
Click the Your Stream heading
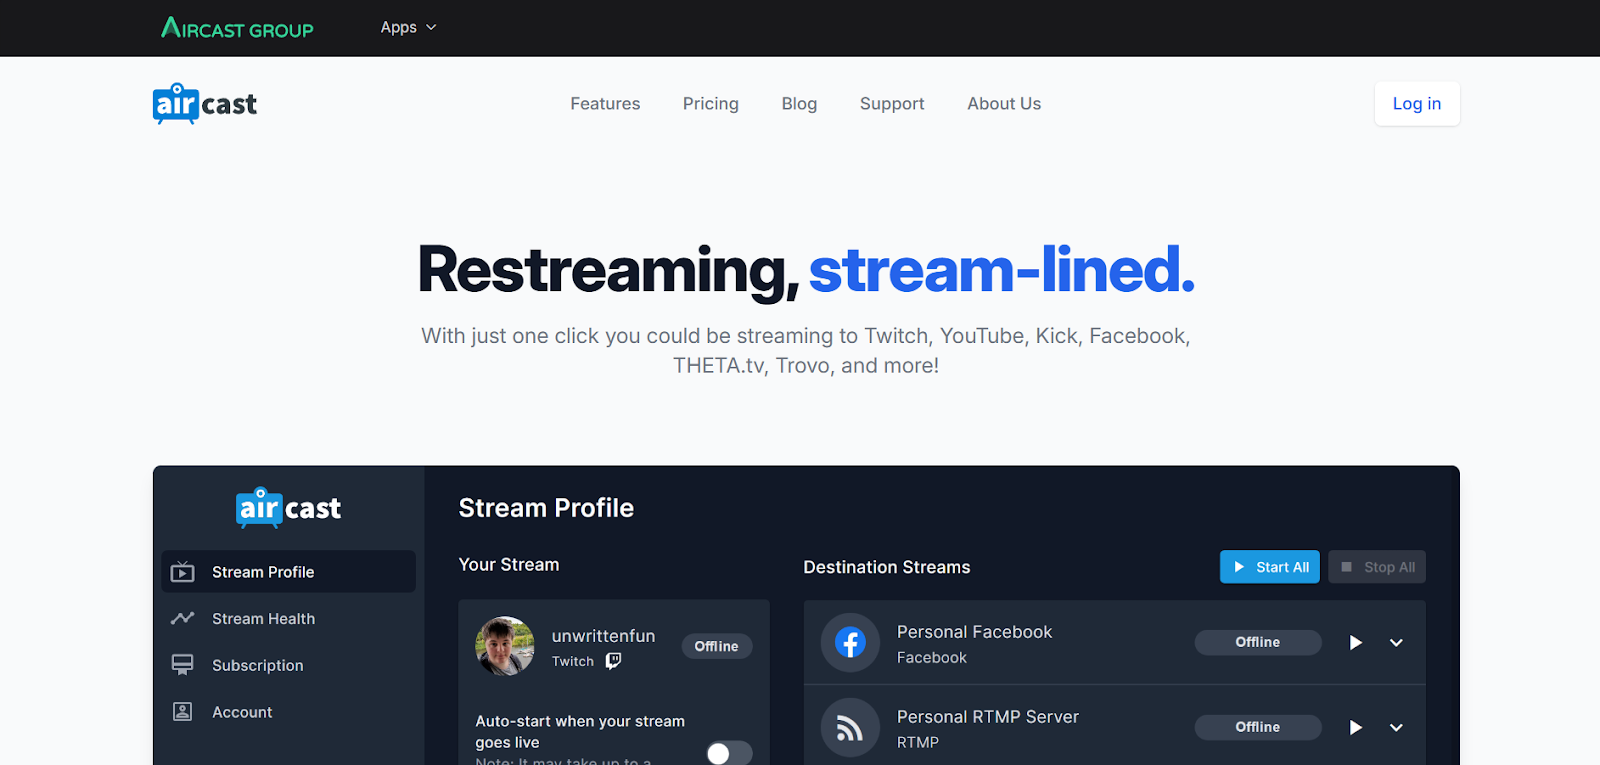pos(509,565)
